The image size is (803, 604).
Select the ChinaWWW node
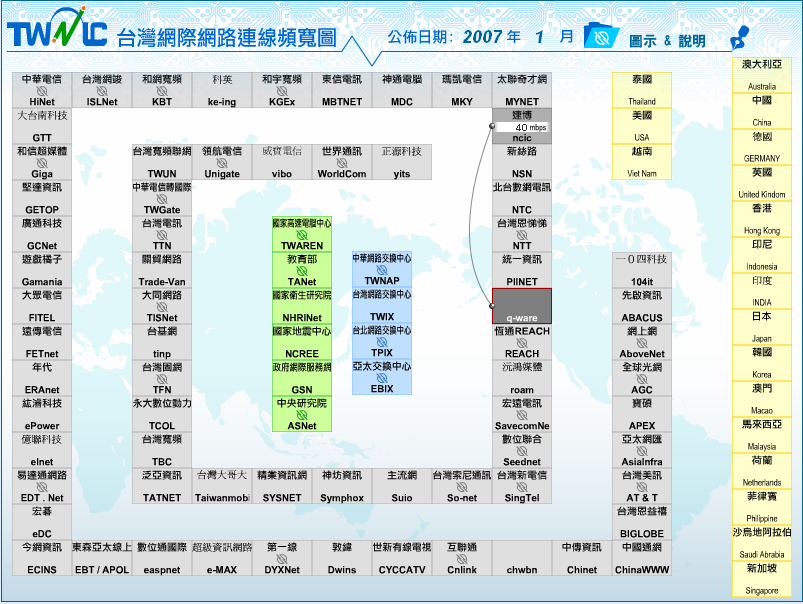[642, 558]
